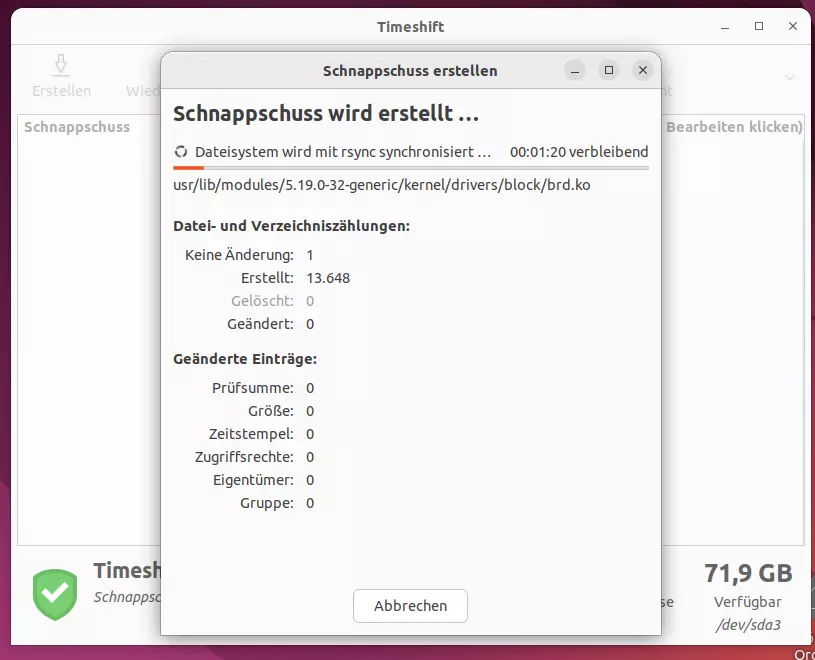The width and height of the screenshot is (815, 660).
Task: Click the /dev/sda3 device label
Action: (749, 623)
